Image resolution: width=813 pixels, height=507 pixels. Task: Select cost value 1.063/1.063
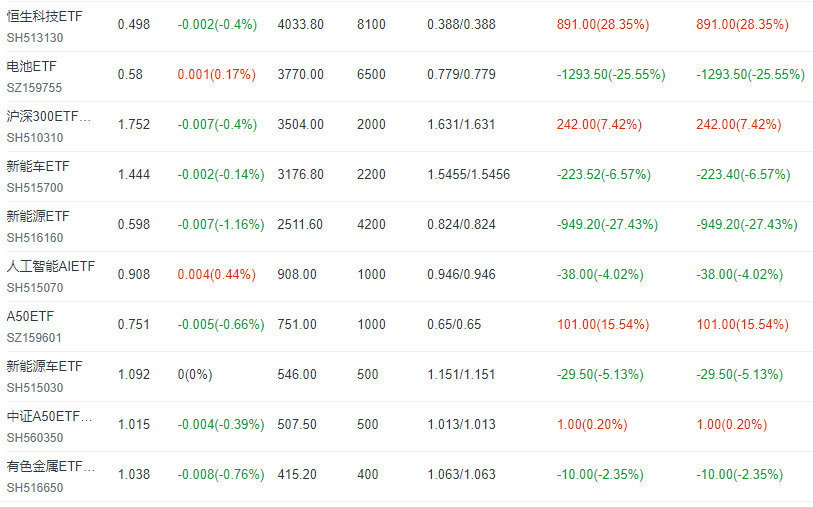[x=461, y=475]
